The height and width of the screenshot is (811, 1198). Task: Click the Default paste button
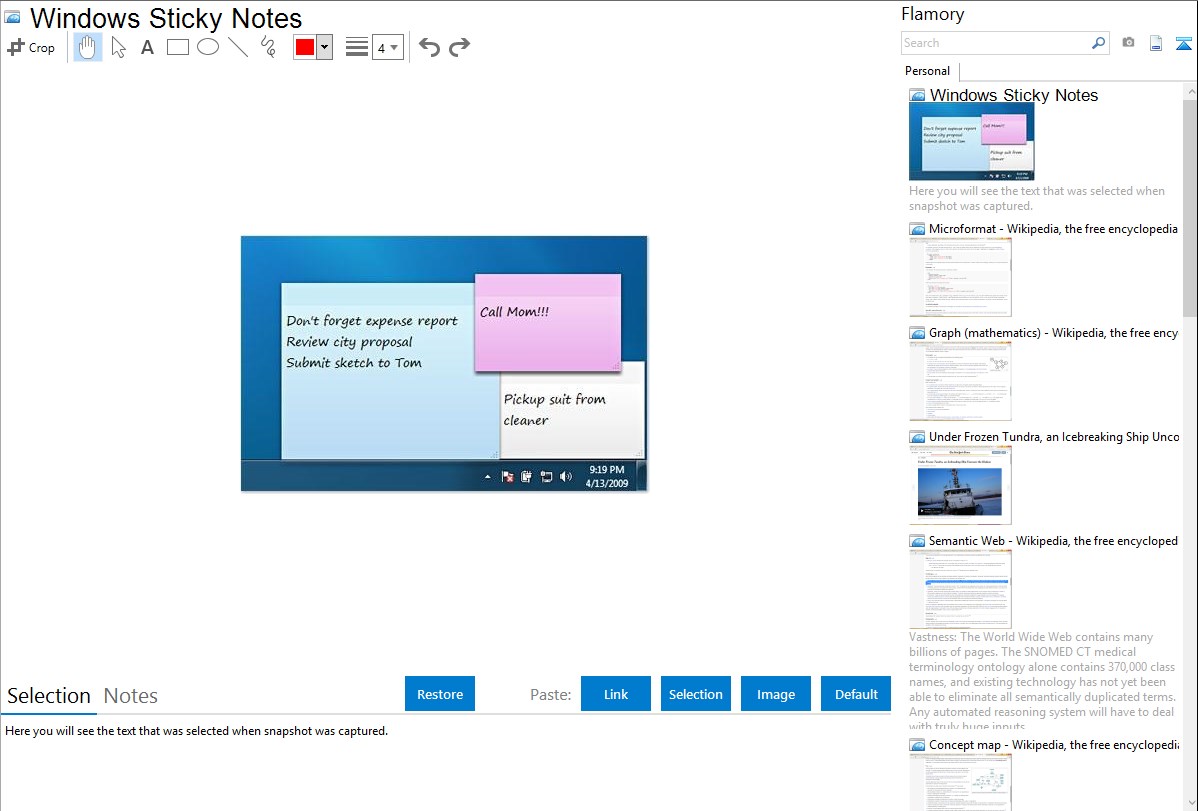856,694
